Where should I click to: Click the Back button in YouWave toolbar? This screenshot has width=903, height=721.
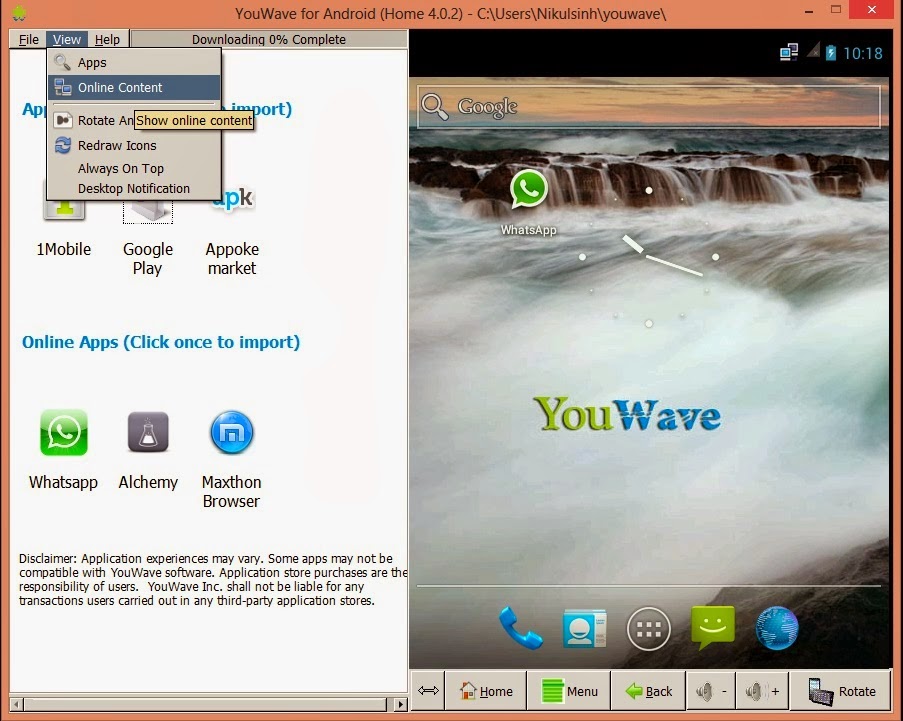(648, 690)
